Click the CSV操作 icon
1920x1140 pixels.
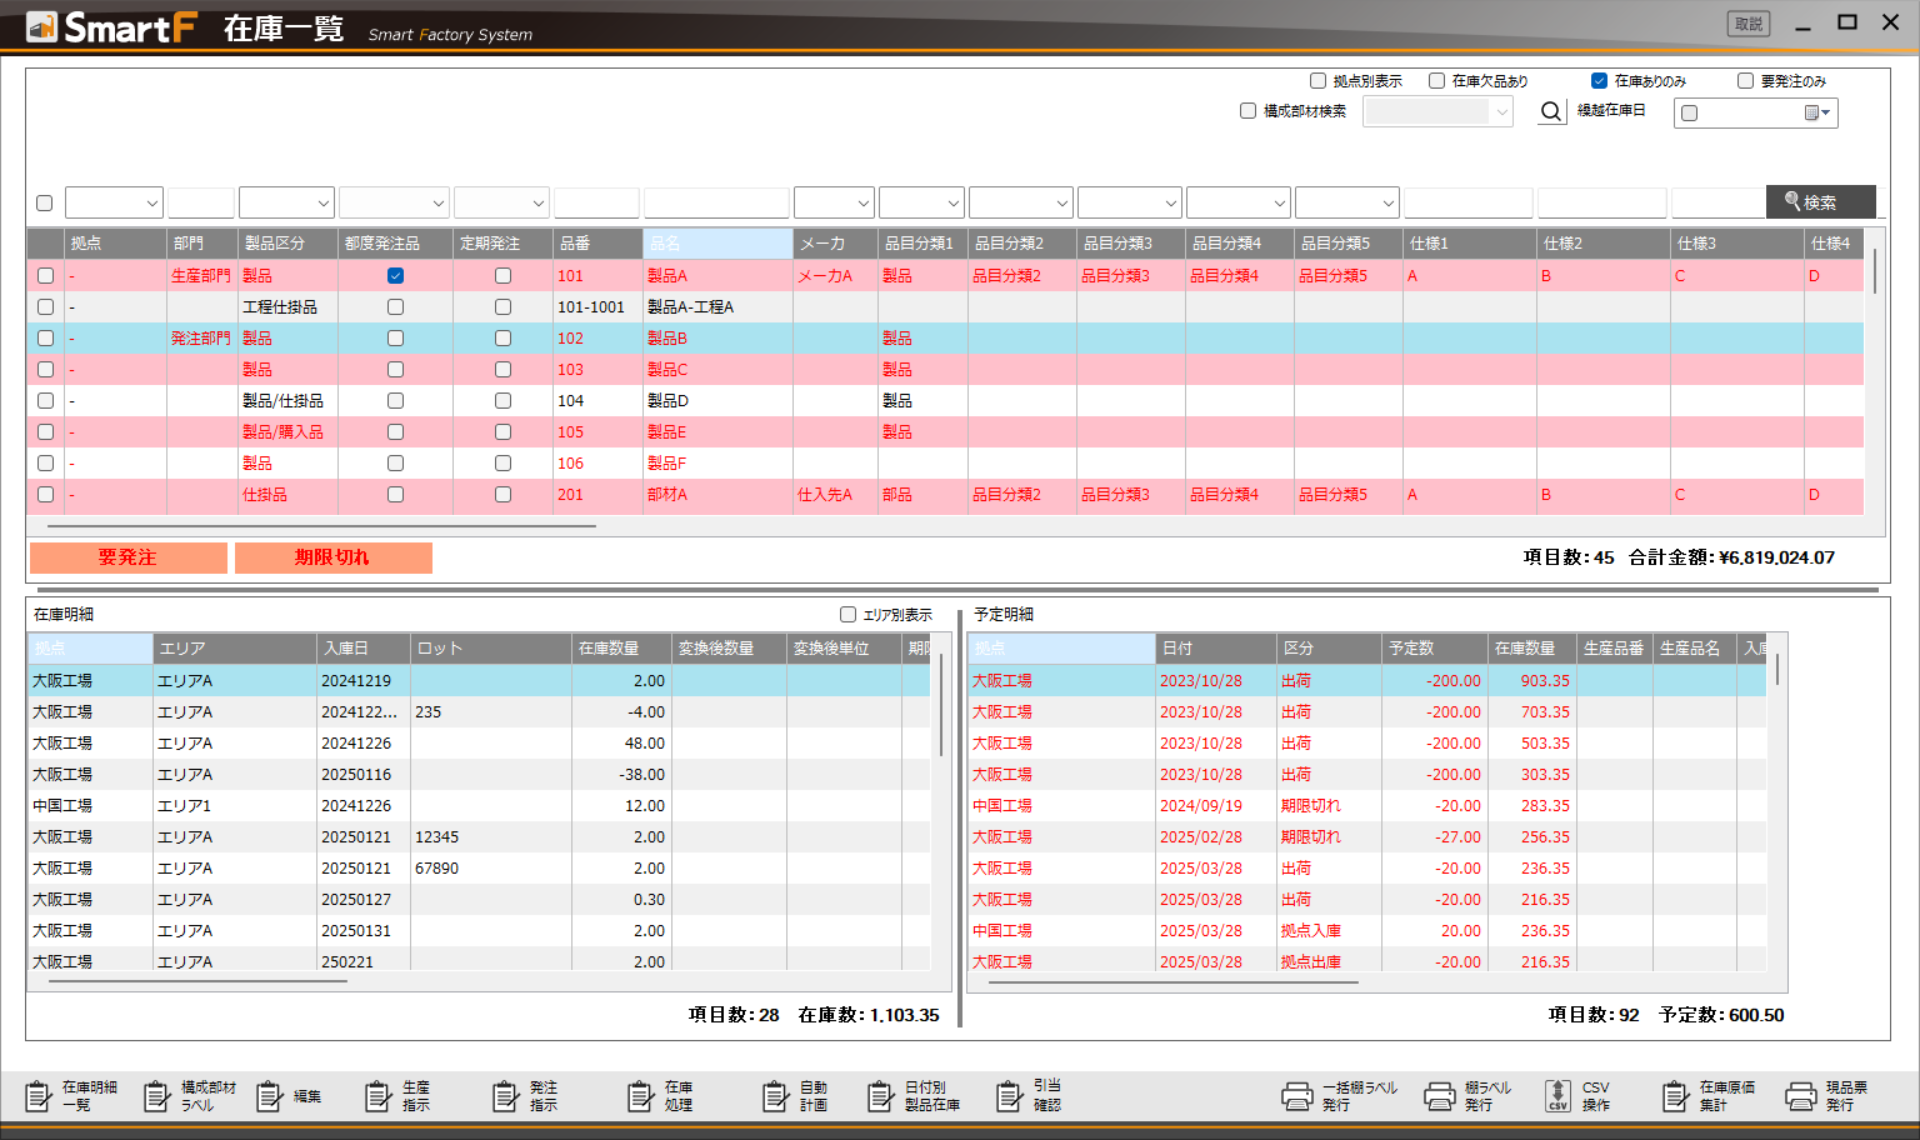click(1558, 1096)
